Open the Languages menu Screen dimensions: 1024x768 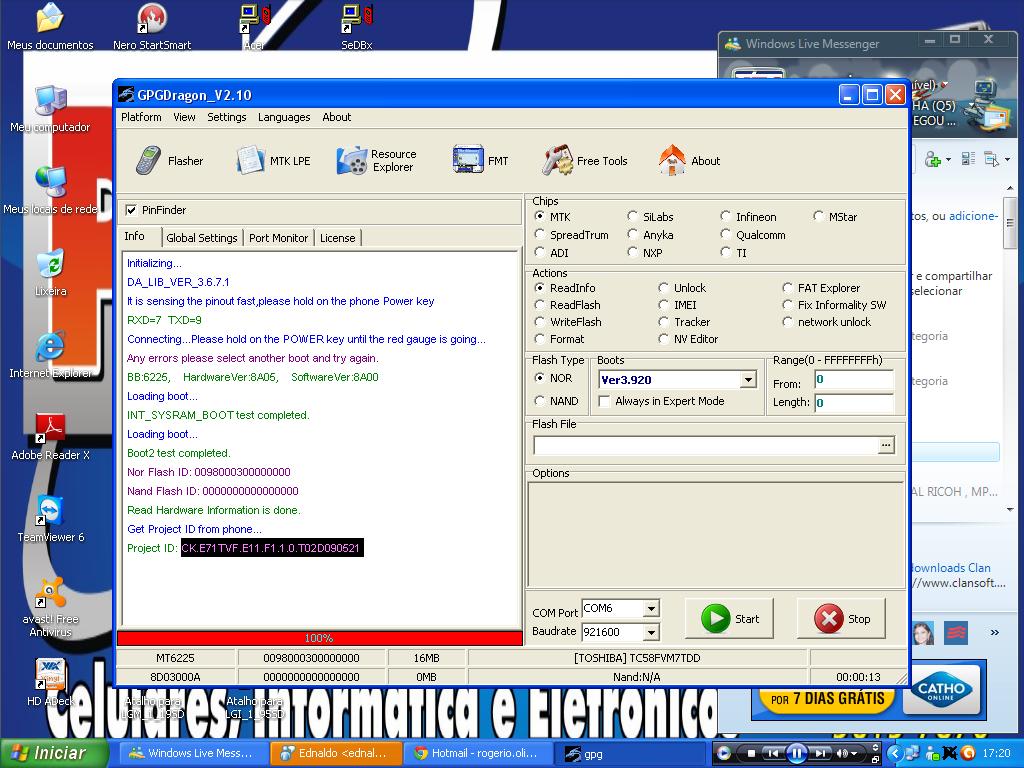[284, 117]
